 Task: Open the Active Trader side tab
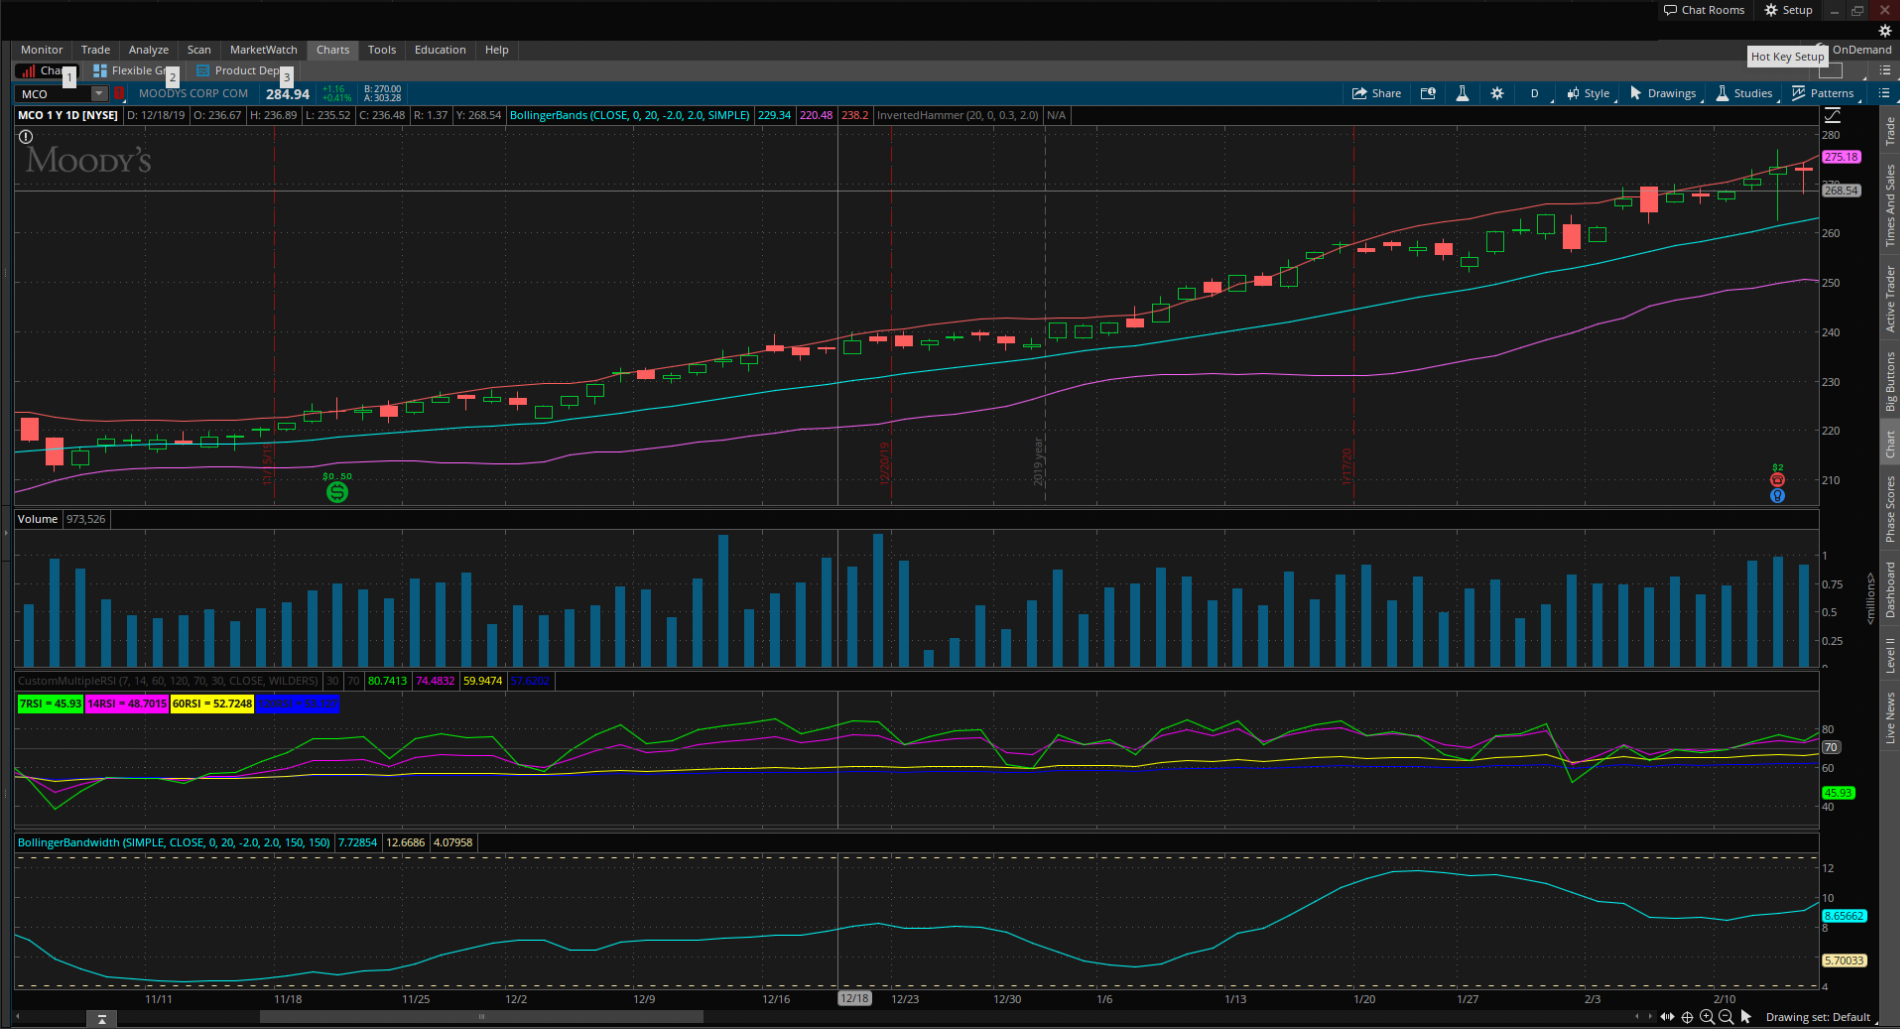[1890, 298]
